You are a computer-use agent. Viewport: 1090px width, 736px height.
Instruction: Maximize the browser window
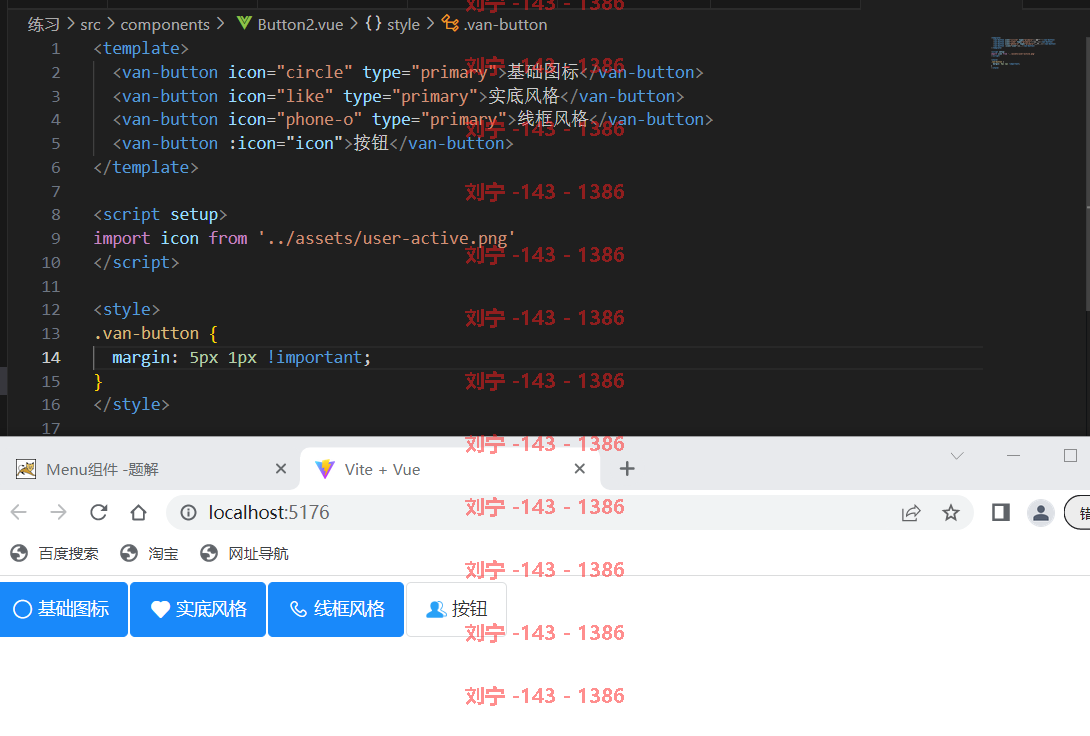click(1071, 456)
